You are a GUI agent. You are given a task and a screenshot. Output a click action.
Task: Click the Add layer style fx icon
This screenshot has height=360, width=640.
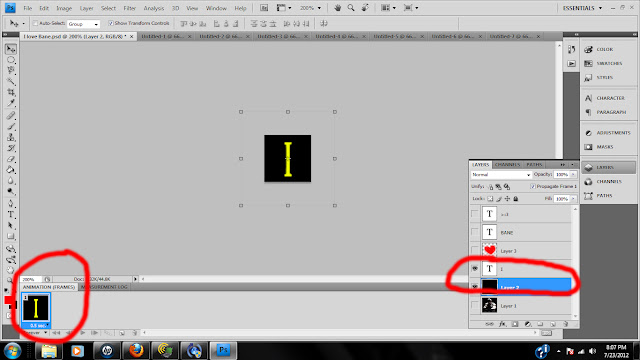pyautogui.click(x=502, y=324)
